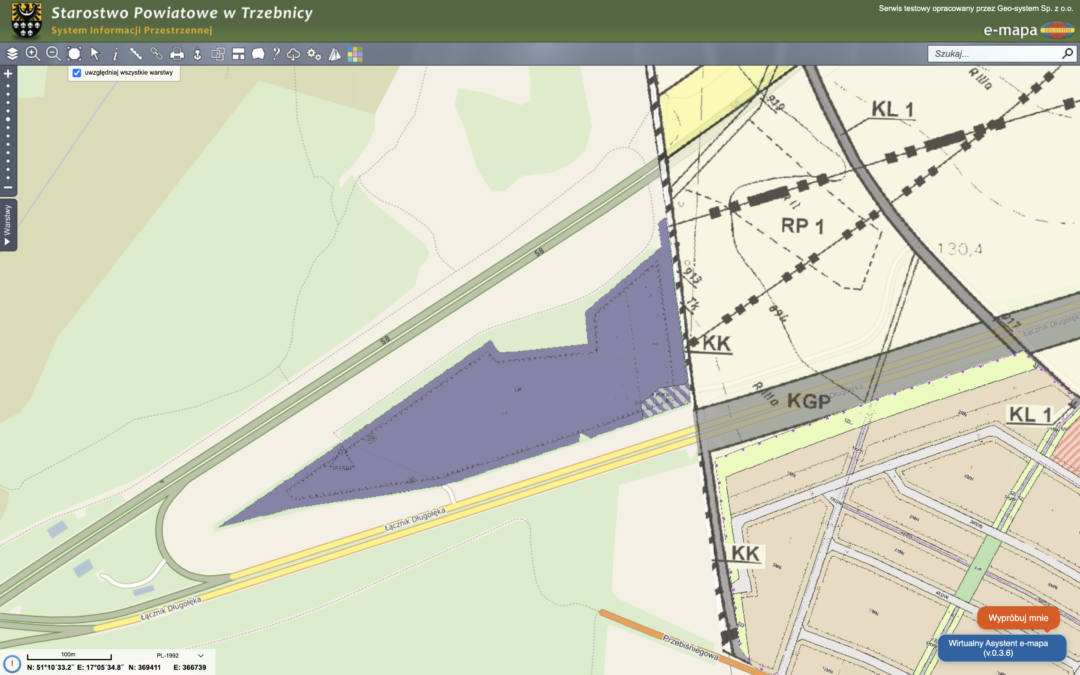Image resolution: width=1080 pixels, height=675 pixels.
Task: Open Wirtualny Asystent e-mapa button
Action: [1002, 648]
